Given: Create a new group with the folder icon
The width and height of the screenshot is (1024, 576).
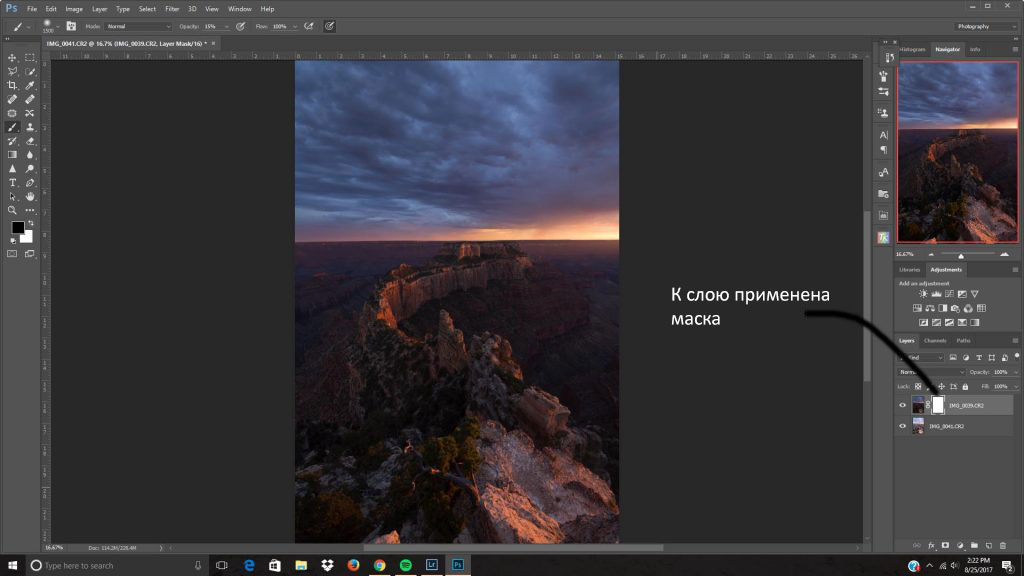Looking at the screenshot, I should click(x=974, y=545).
